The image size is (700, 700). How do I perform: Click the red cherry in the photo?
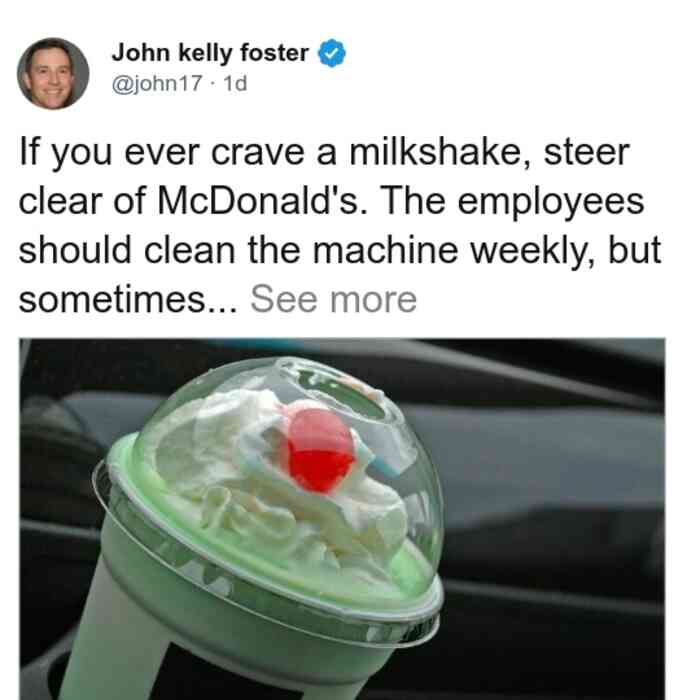point(320,450)
